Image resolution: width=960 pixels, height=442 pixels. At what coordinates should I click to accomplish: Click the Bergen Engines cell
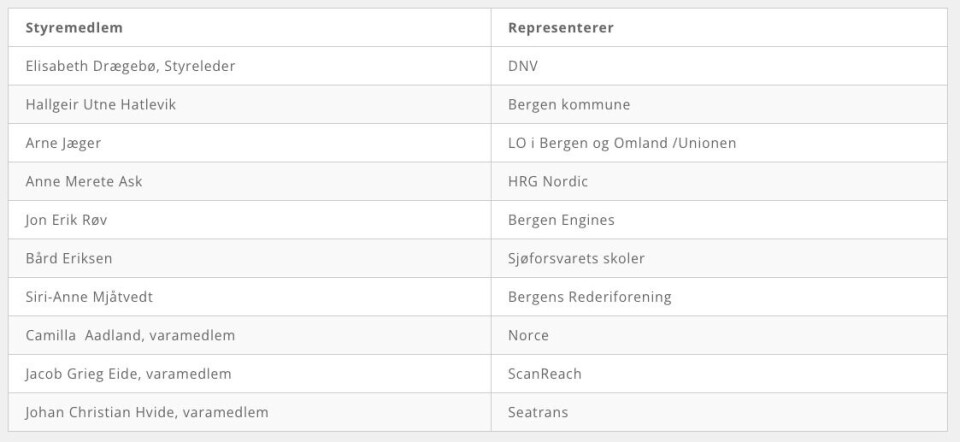click(561, 220)
